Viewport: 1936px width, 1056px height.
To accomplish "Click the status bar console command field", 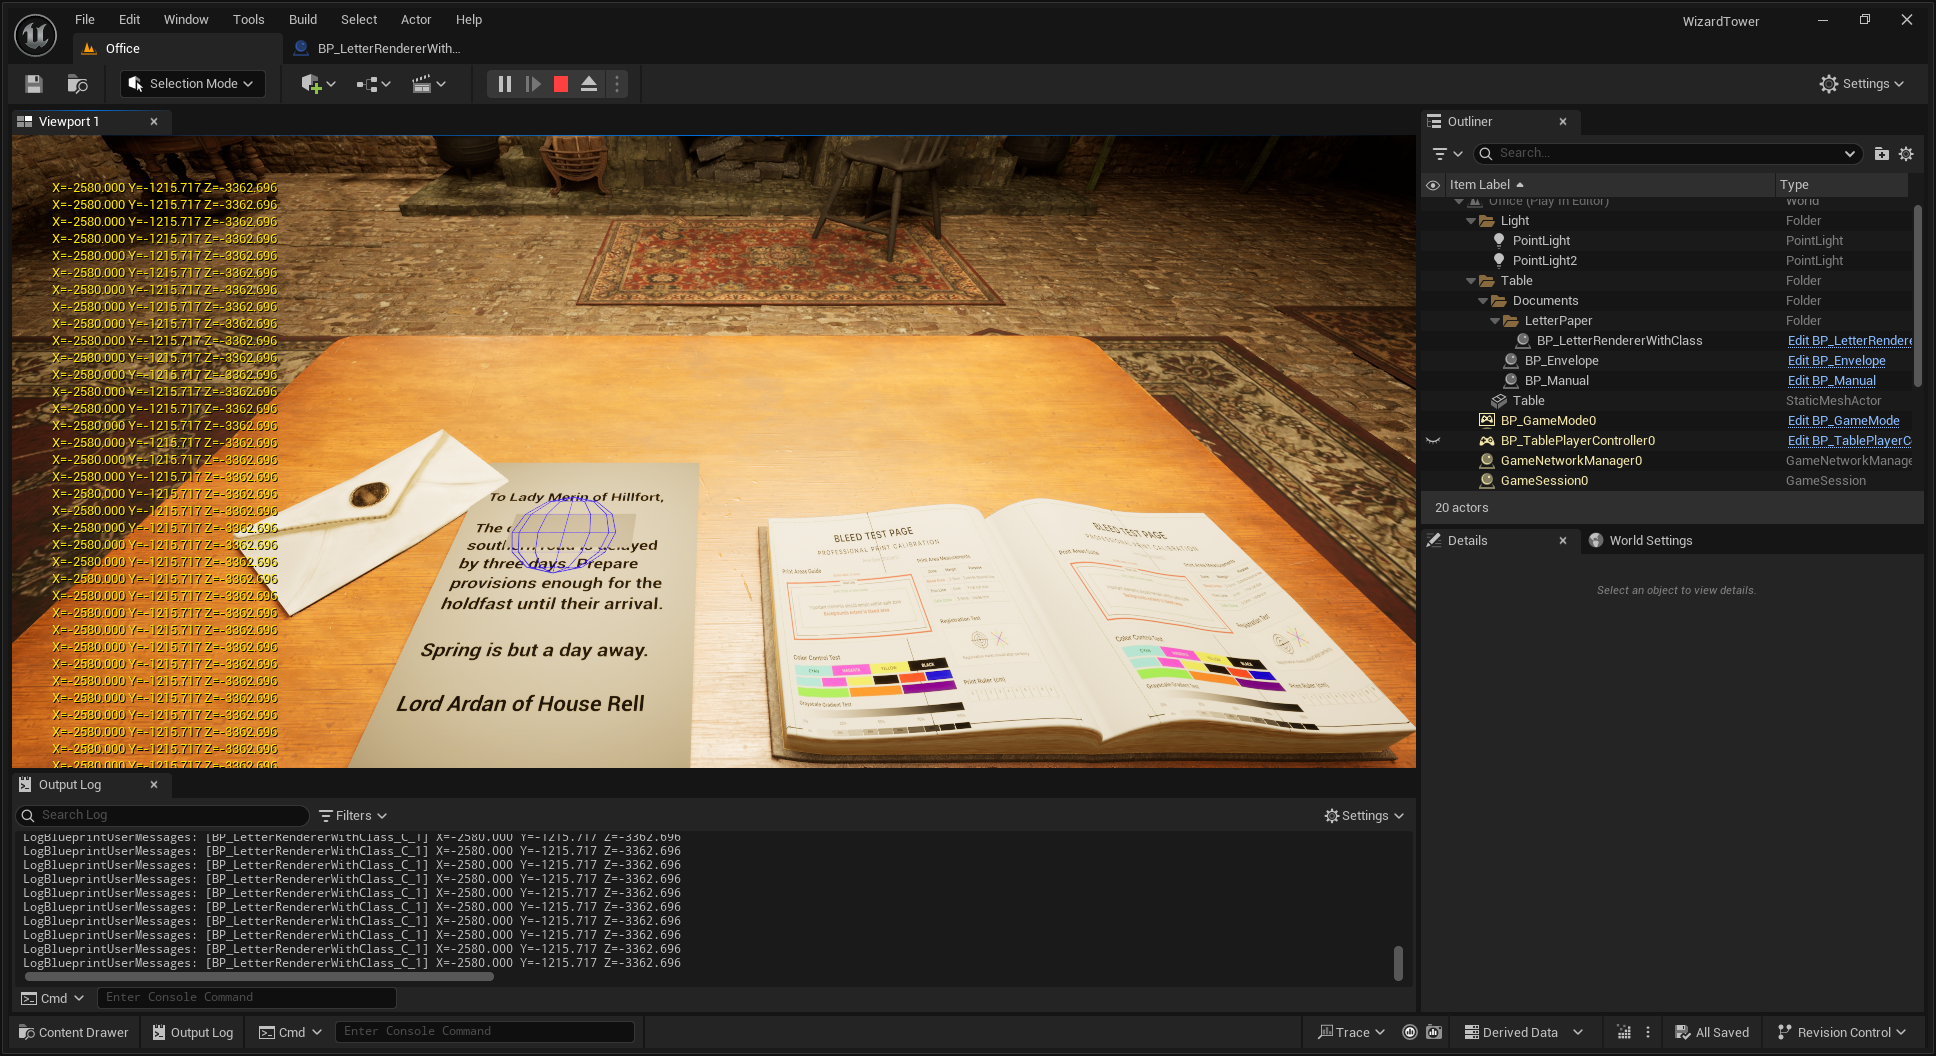I will pos(485,1031).
